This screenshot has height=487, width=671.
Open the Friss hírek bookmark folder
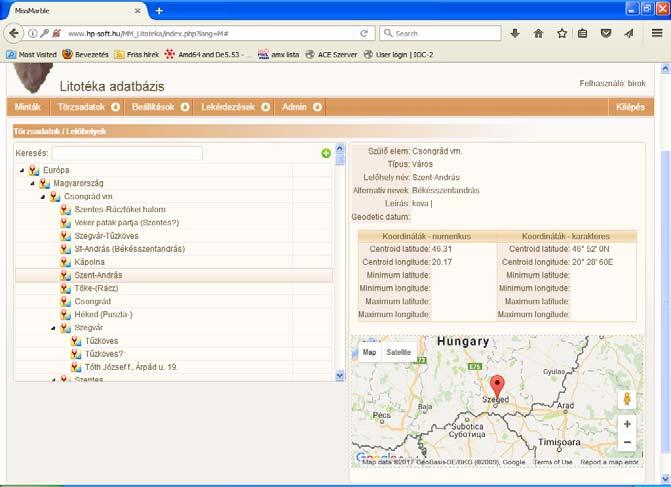[x=137, y=54]
